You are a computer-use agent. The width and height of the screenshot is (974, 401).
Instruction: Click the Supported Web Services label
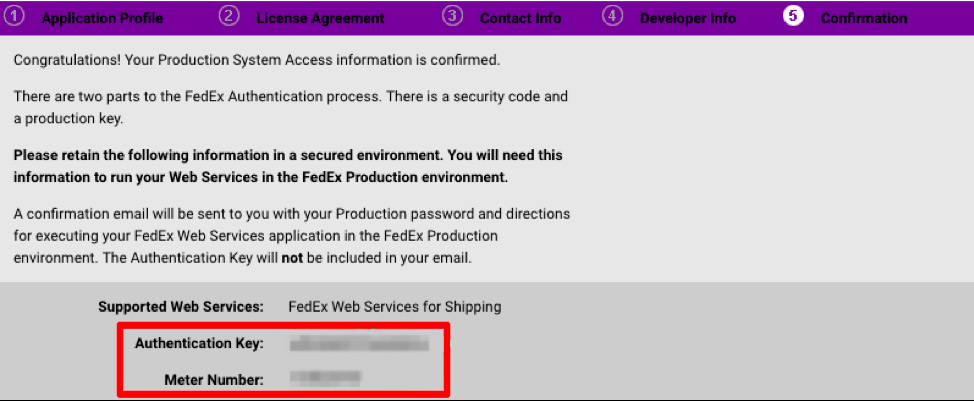coord(181,307)
